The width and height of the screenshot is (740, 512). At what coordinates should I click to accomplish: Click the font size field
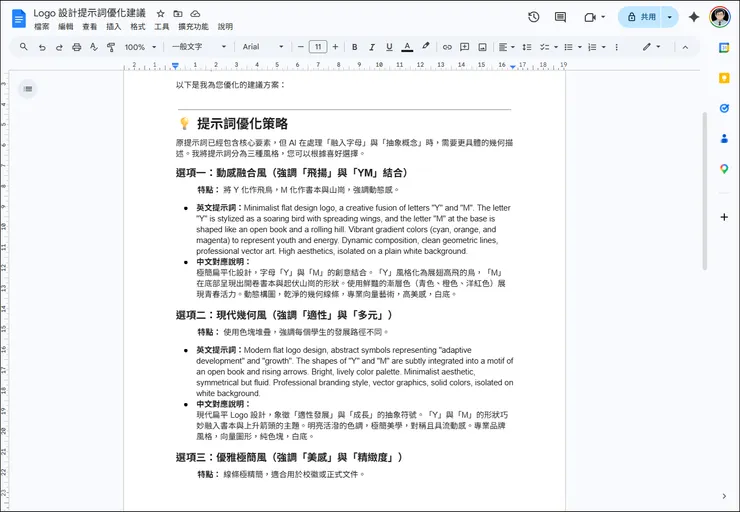tap(318, 47)
